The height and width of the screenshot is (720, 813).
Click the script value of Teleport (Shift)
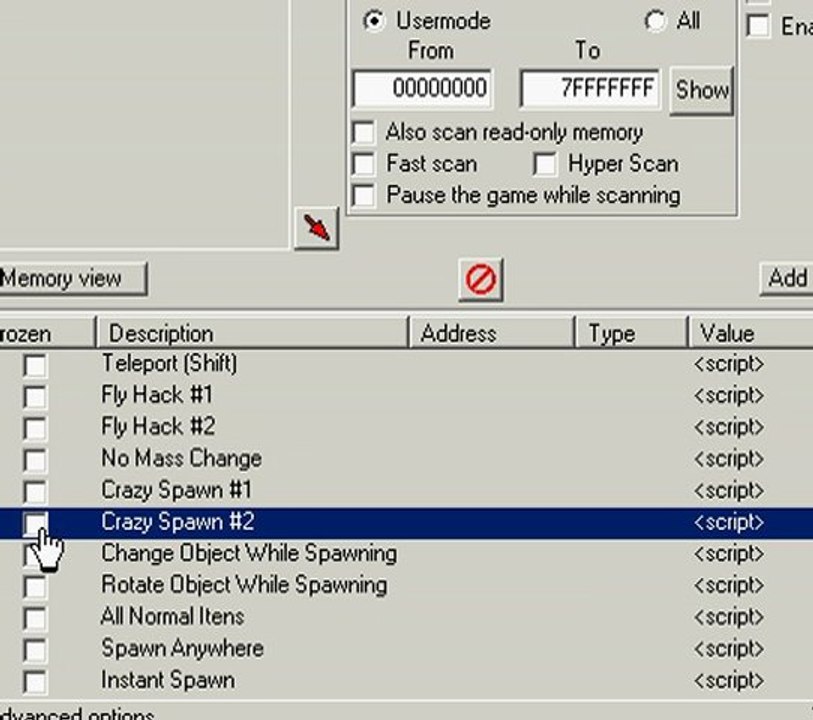[x=728, y=364]
